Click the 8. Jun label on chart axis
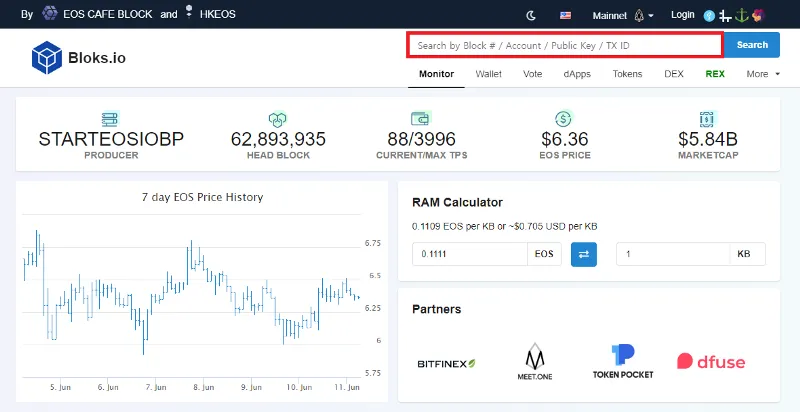This screenshot has width=800, height=412. coord(204,388)
